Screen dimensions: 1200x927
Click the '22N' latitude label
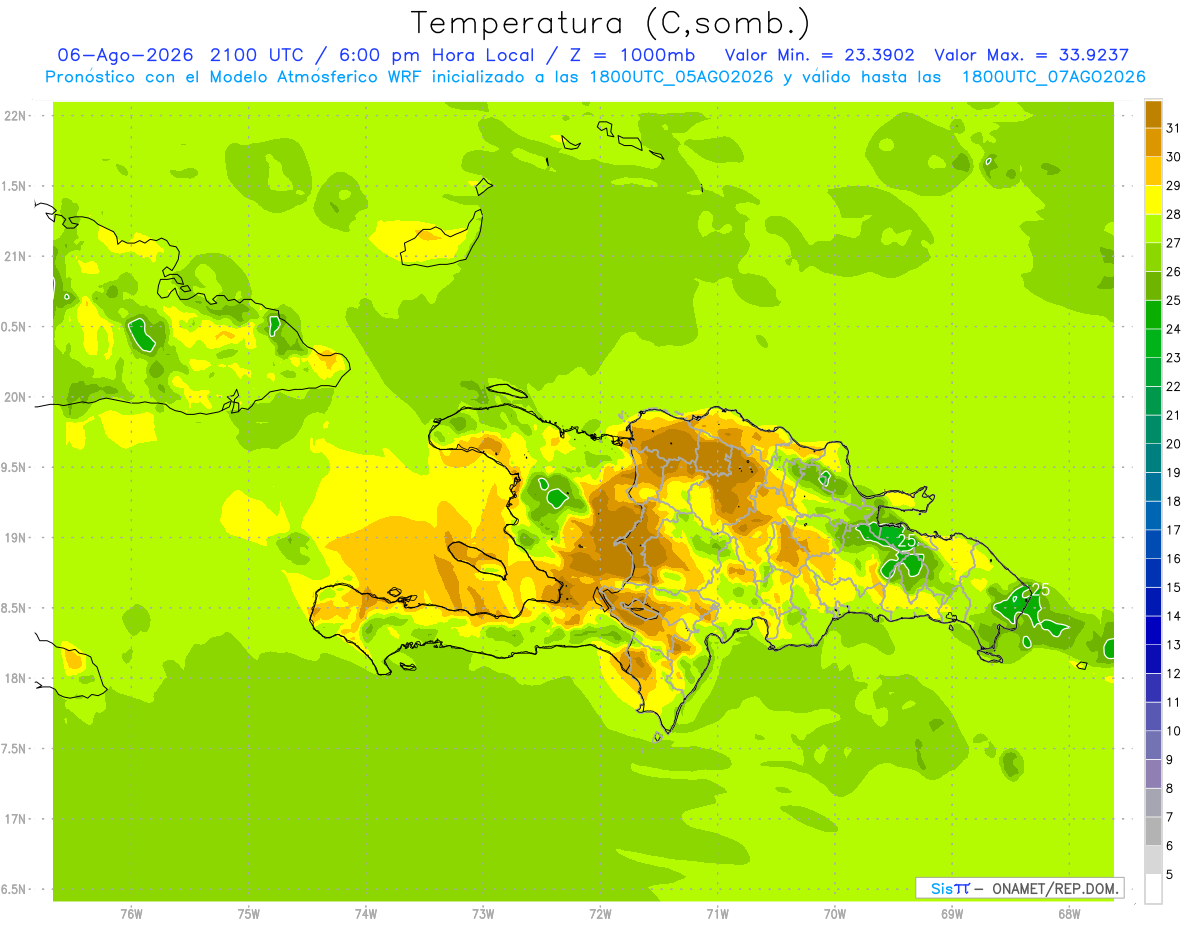pos(14,116)
